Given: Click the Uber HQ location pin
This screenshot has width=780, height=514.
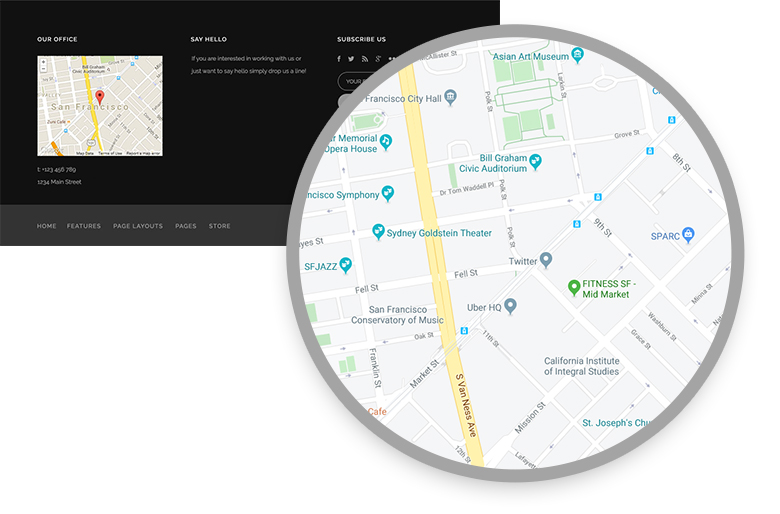Looking at the screenshot, I should 510,306.
